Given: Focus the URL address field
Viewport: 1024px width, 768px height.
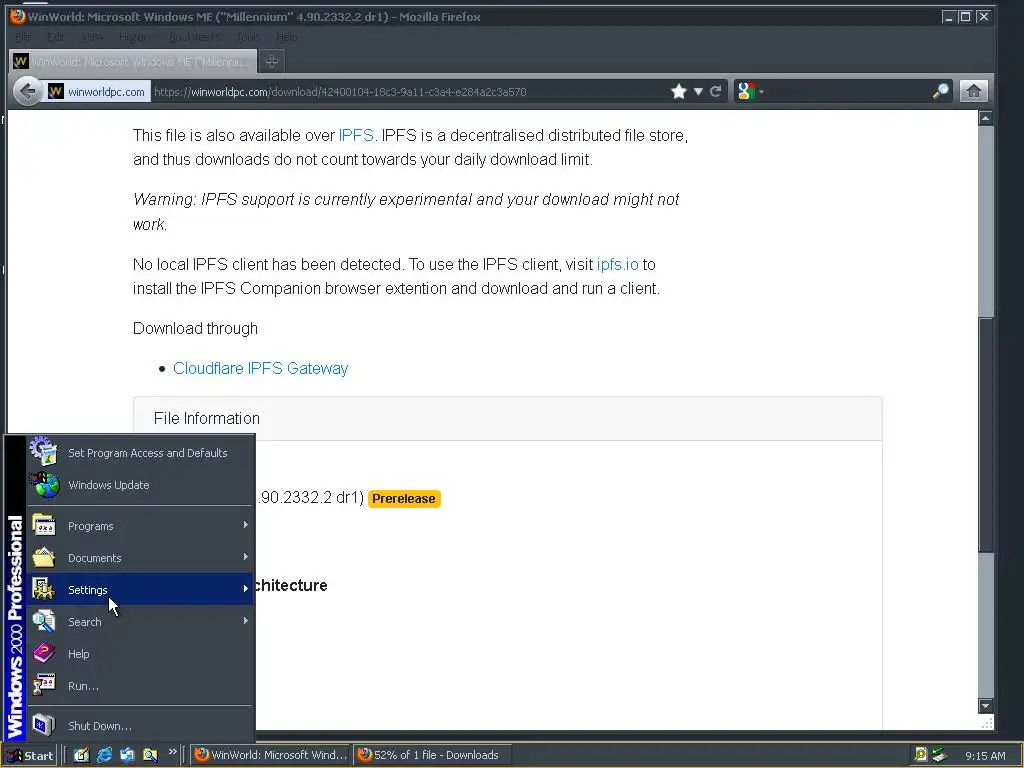Looking at the screenshot, I should (408, 91).
